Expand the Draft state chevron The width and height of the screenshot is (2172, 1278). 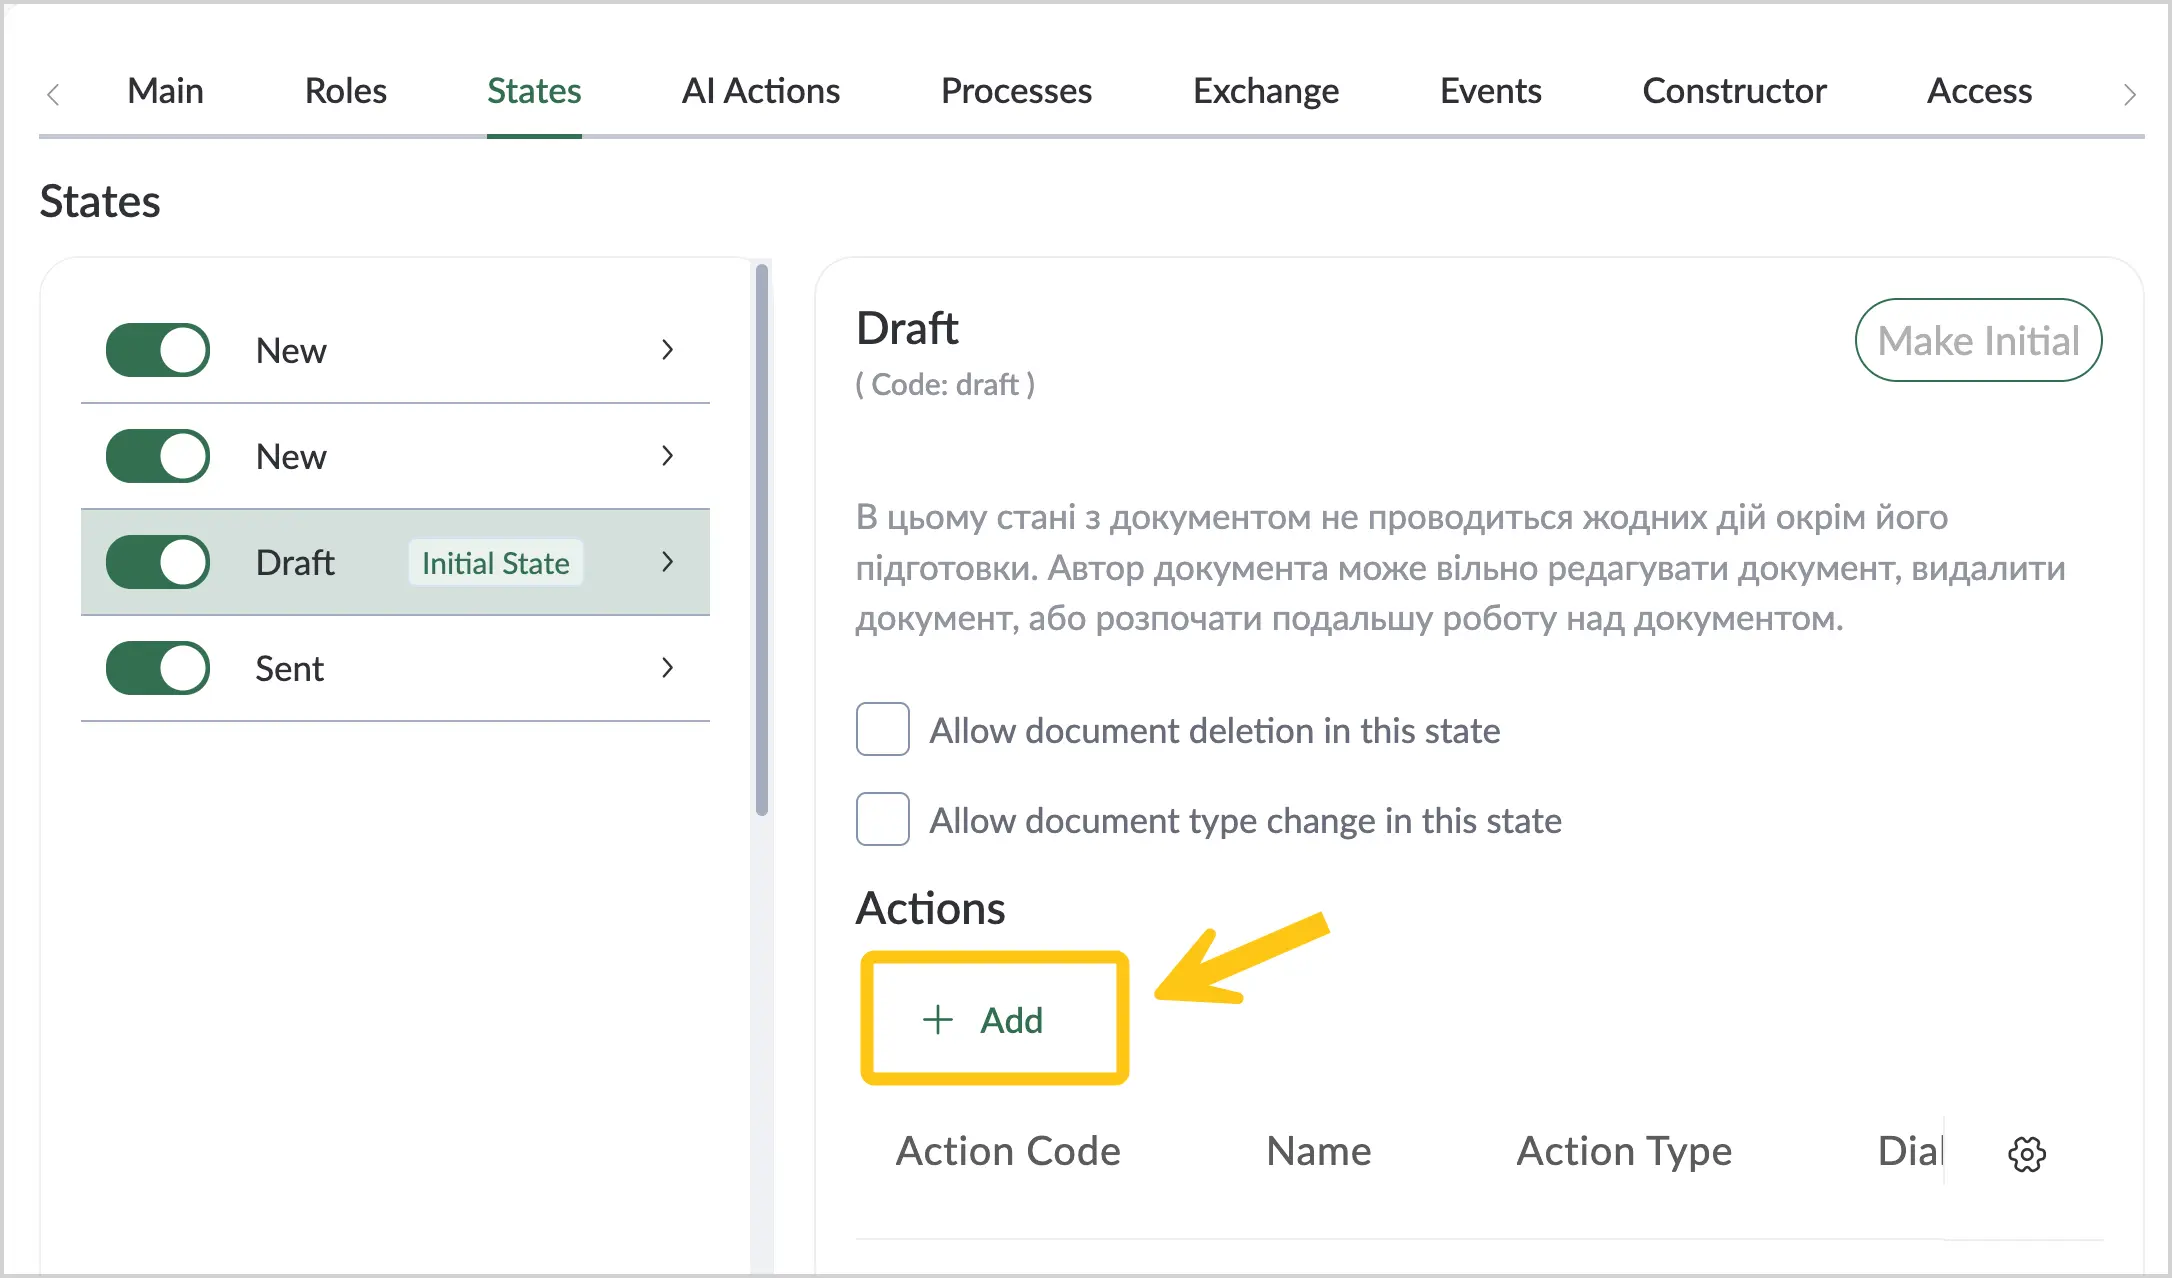pos(667,562)
